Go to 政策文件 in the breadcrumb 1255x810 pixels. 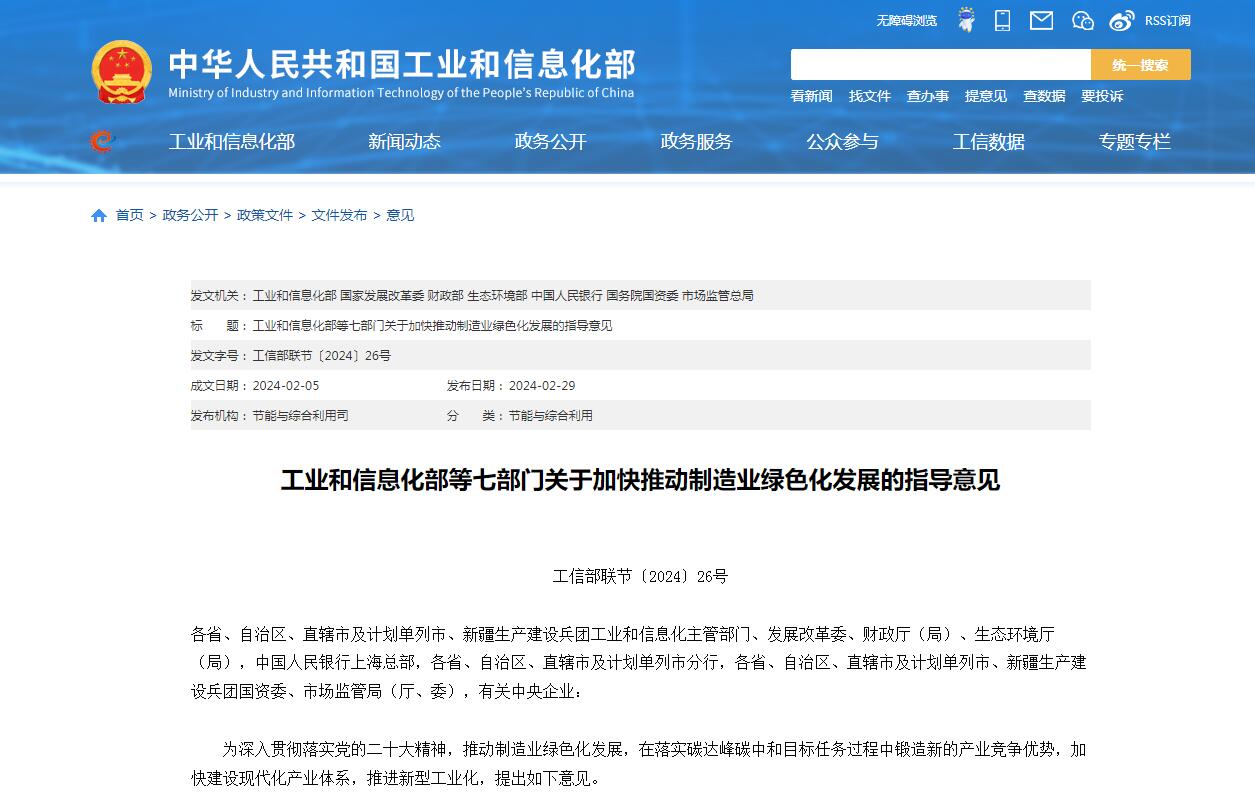coord(265,215)
